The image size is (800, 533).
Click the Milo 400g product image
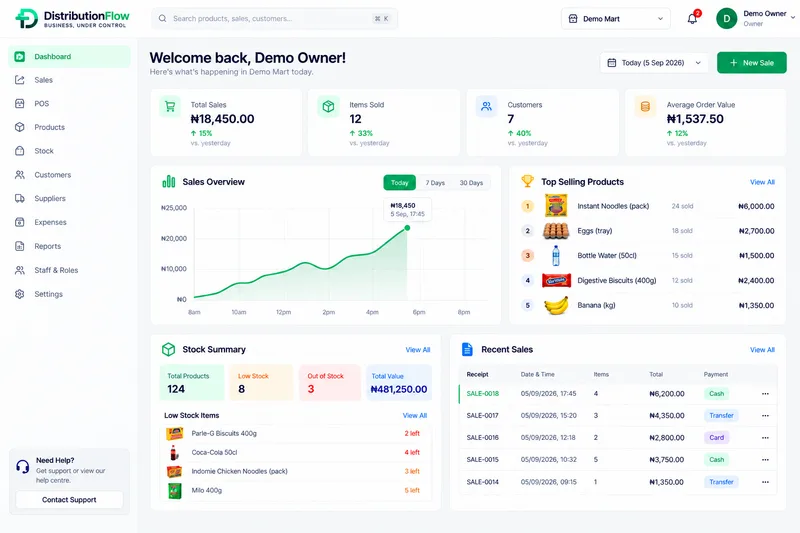[174, 491]
